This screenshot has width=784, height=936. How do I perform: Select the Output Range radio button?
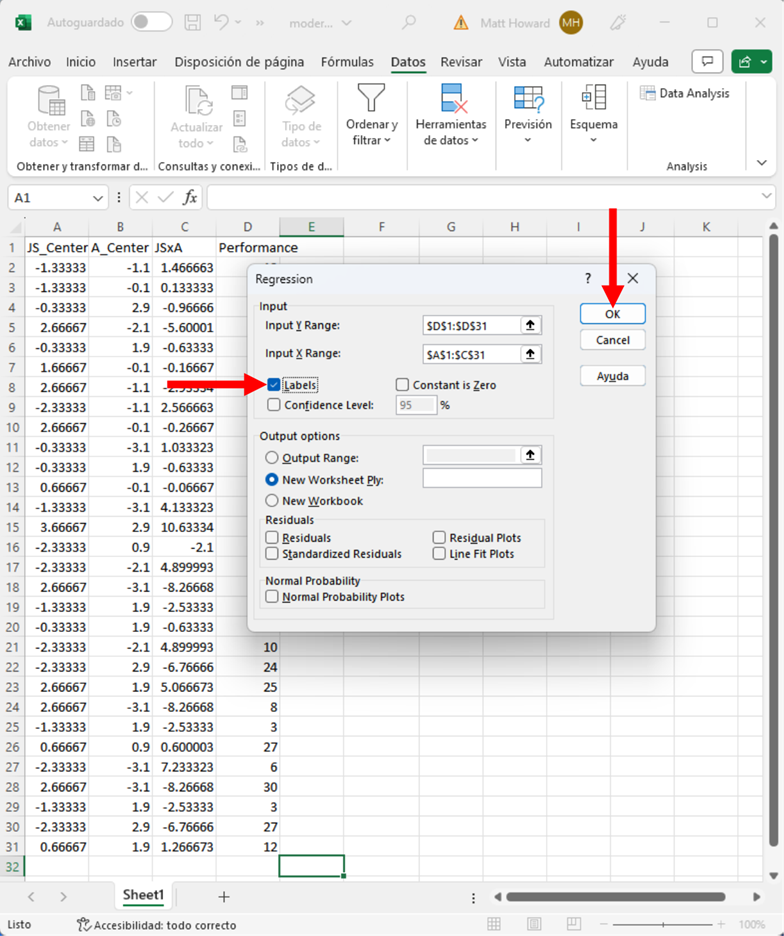point(272,457)
